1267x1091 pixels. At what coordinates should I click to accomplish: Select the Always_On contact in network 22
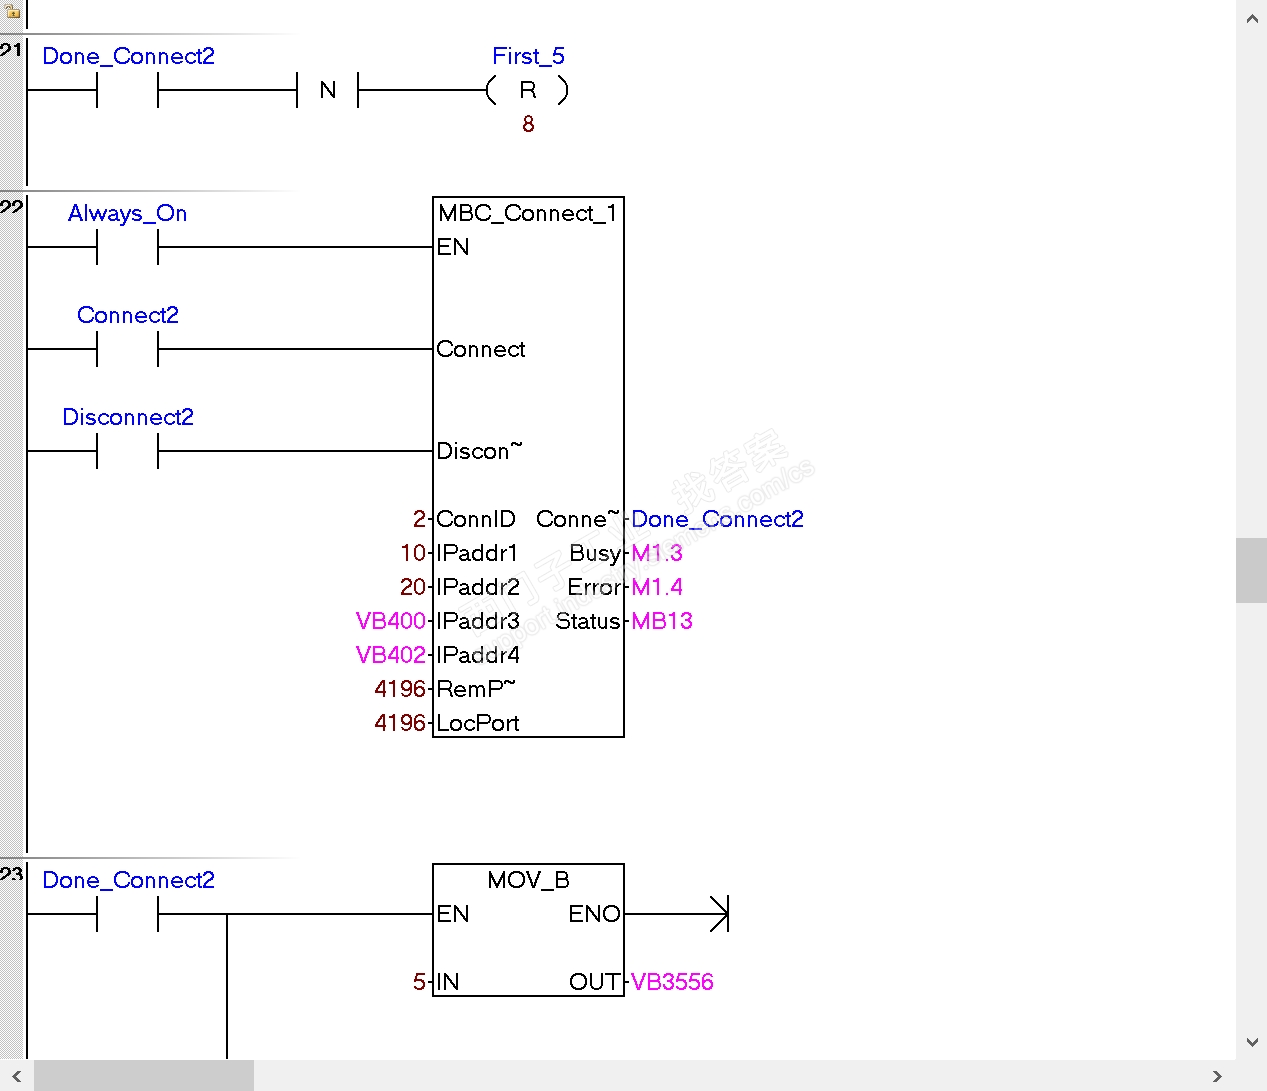128,247
